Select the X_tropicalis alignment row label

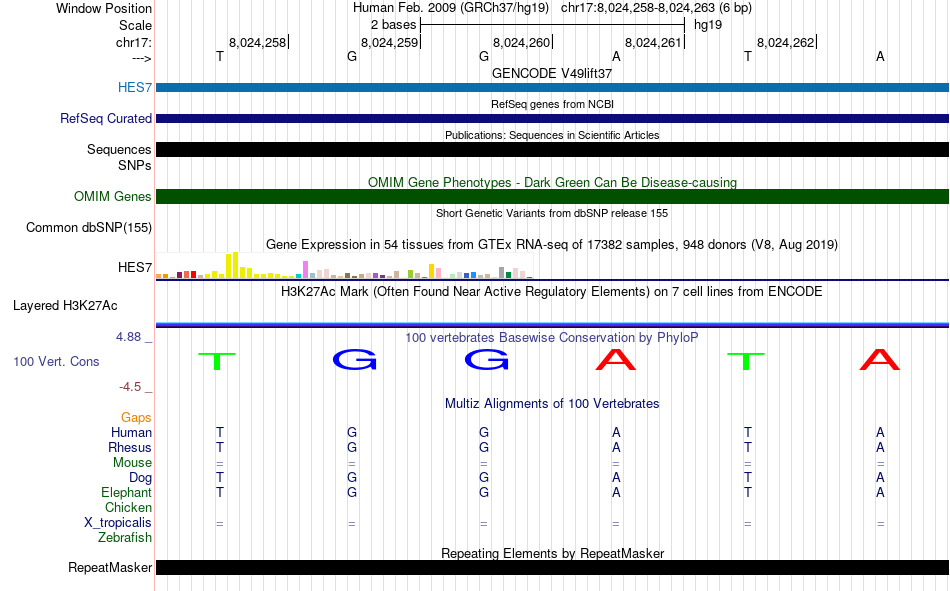(118, 523)
